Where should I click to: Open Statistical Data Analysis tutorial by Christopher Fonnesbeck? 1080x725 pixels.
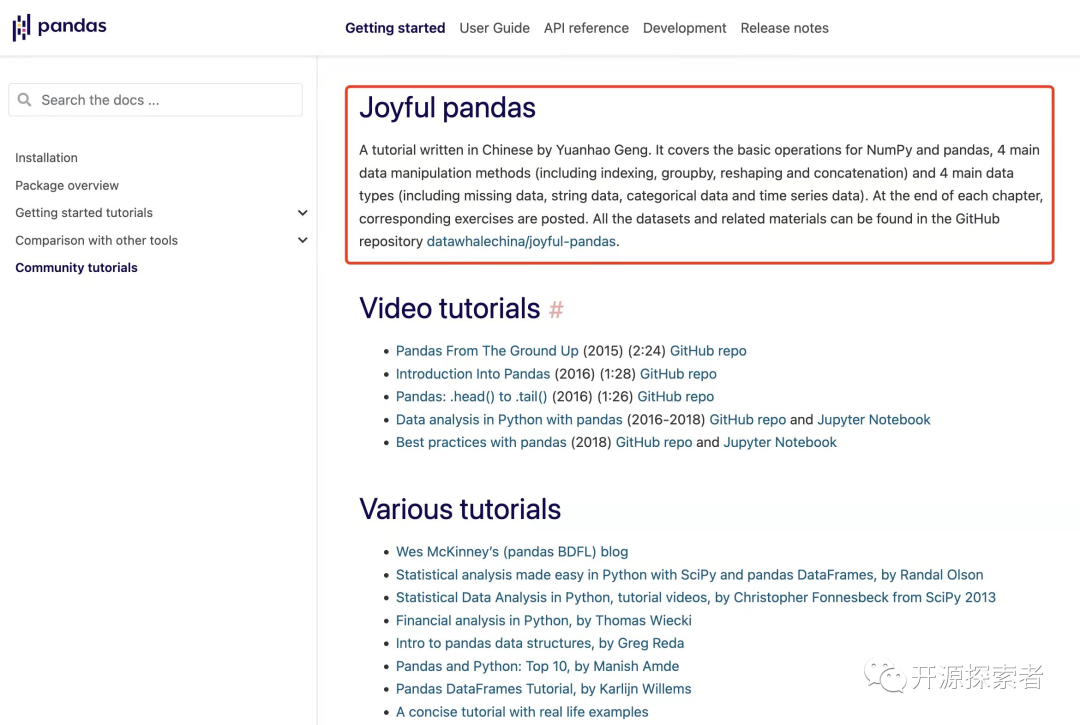[696, 598]
